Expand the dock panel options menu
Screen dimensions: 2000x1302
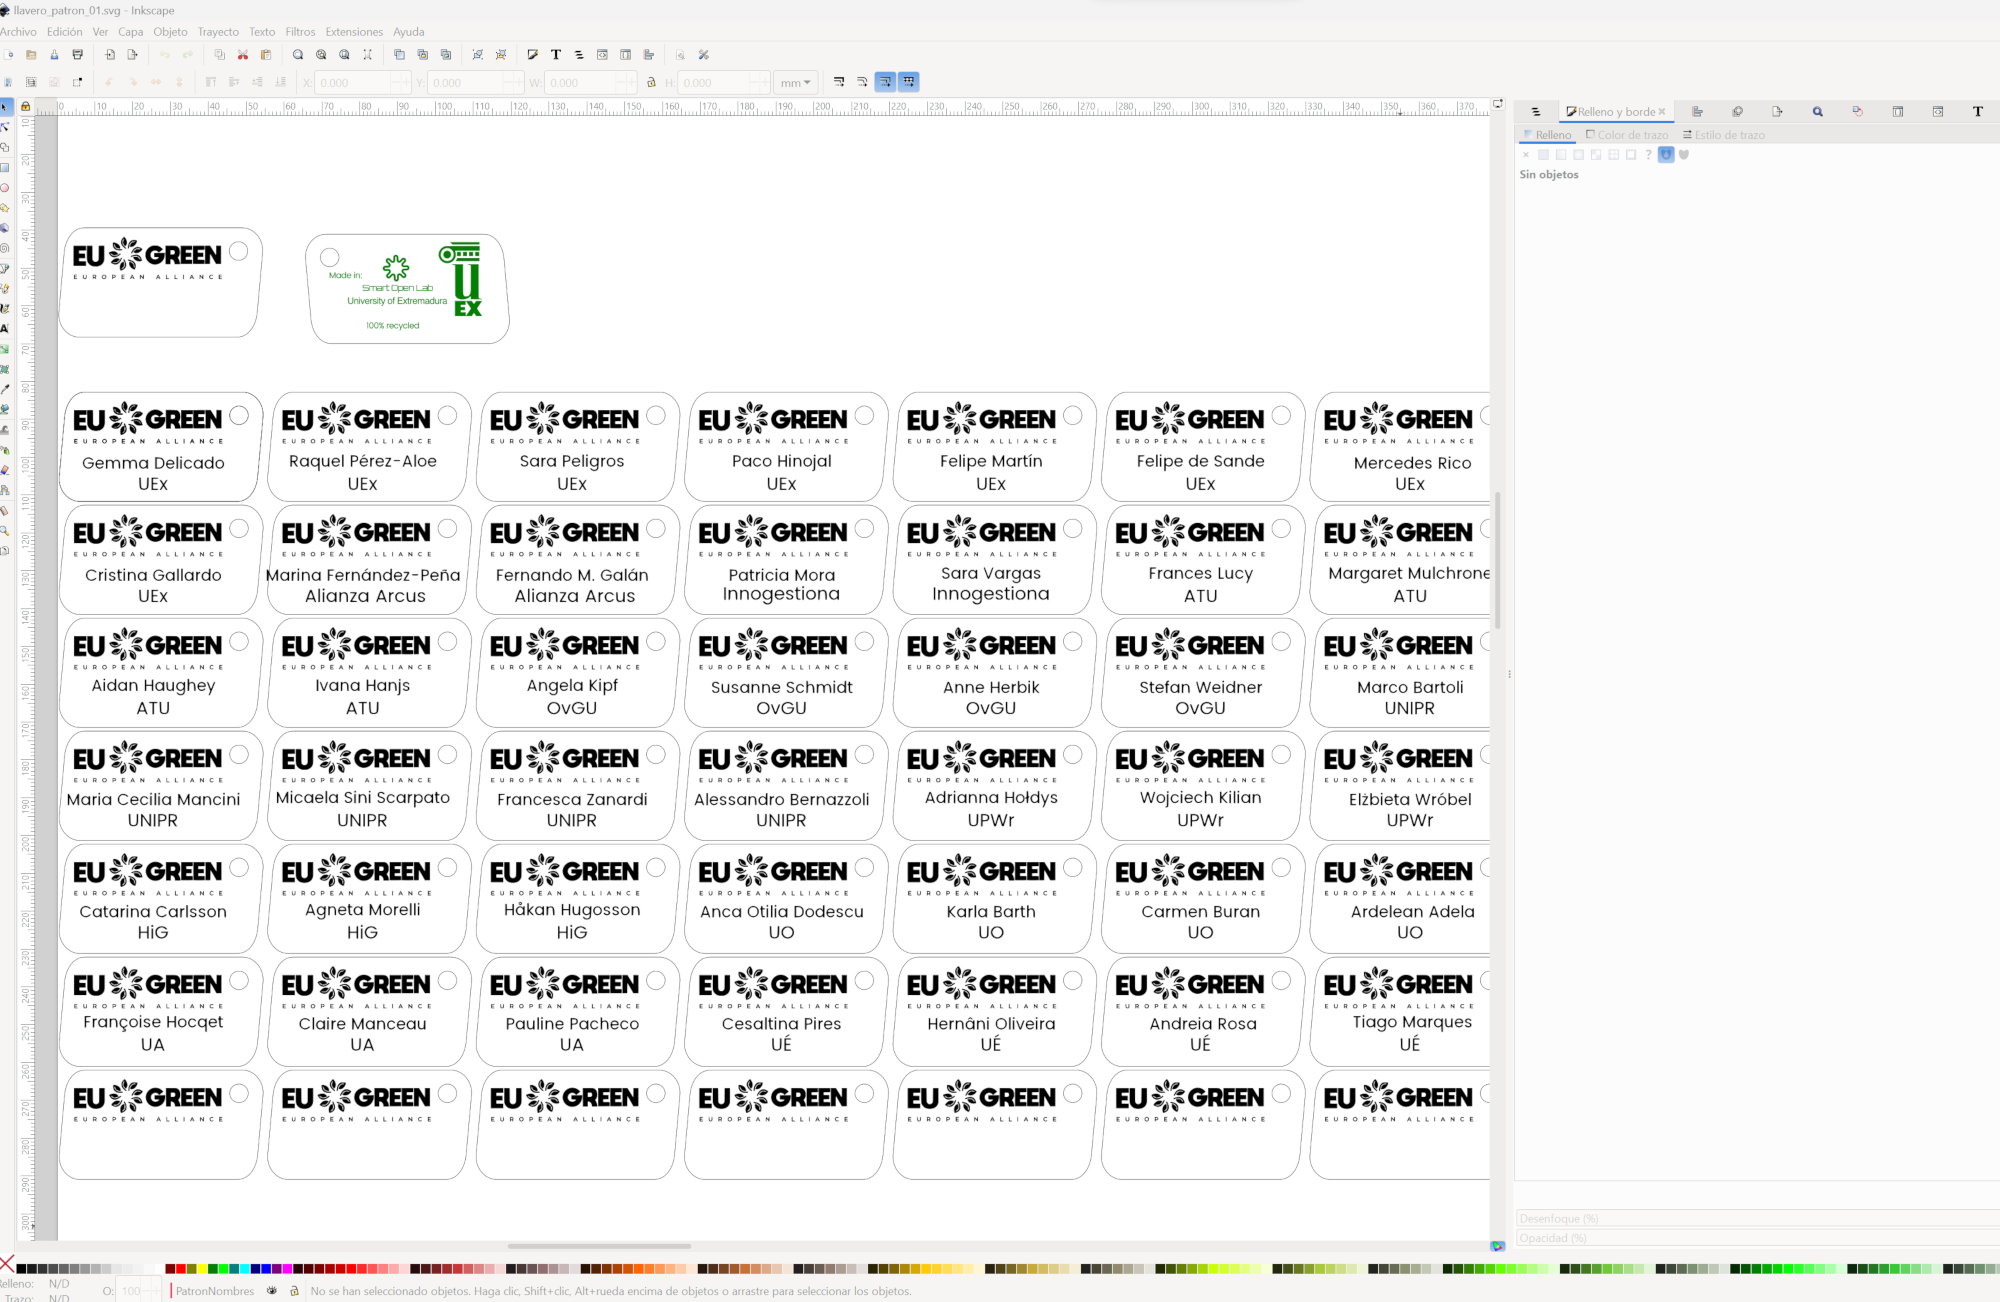(x=1536, y=112)
